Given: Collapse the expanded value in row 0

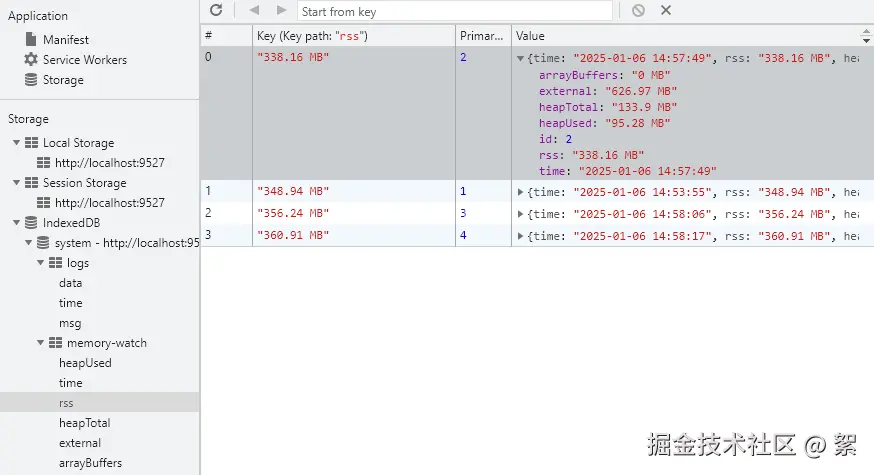Looking at the screenshot, I should [520, 58].
